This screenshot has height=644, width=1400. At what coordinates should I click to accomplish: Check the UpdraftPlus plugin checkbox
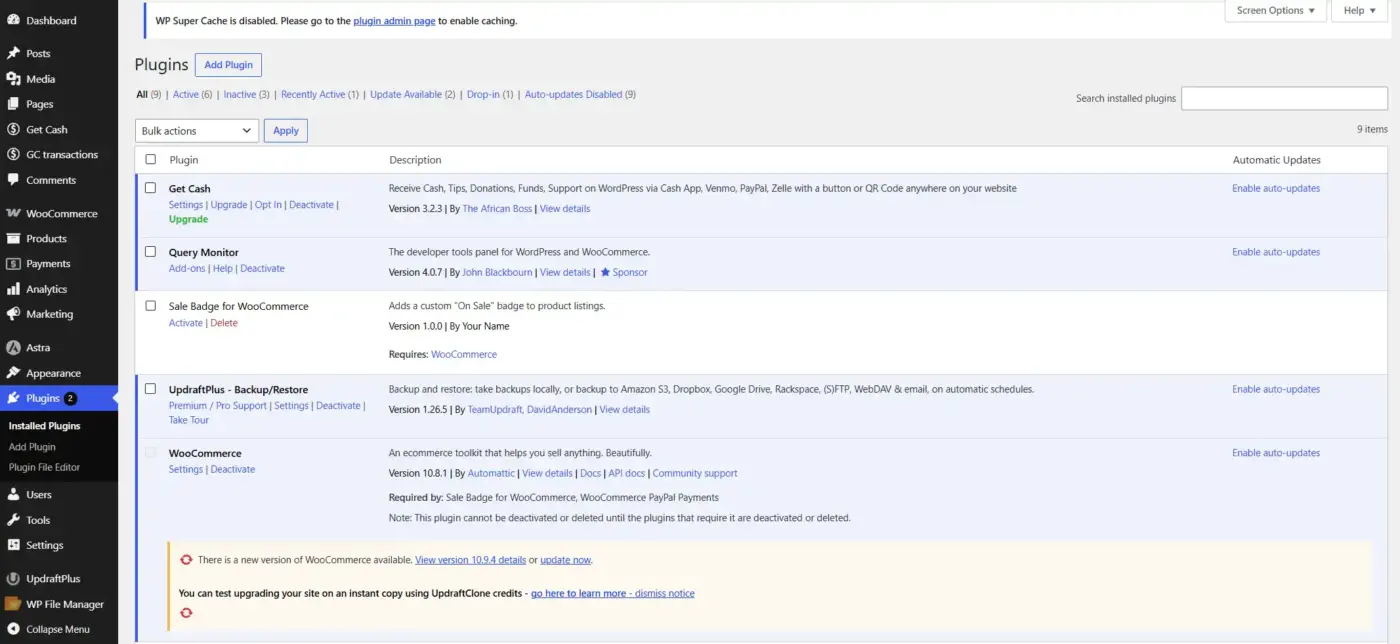pyautogui.click(x=151, y=389)
